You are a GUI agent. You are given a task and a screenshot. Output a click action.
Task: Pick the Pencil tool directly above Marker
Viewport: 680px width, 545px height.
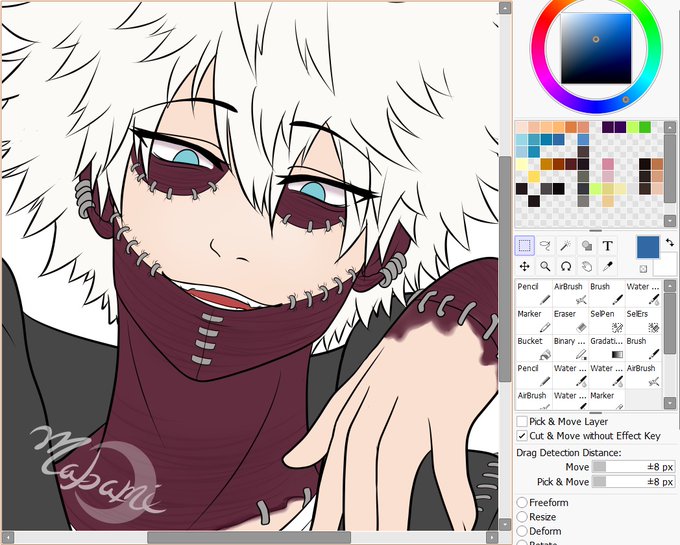[x=533, y=294]
